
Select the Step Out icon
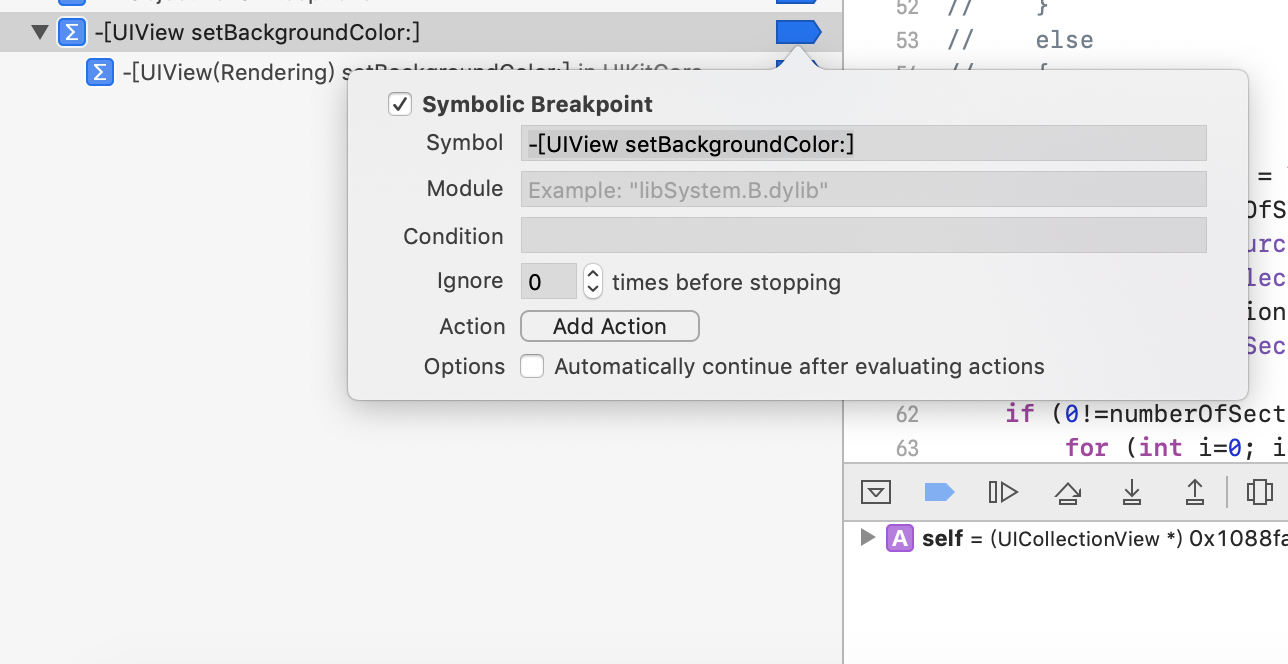pos(1195,492)
